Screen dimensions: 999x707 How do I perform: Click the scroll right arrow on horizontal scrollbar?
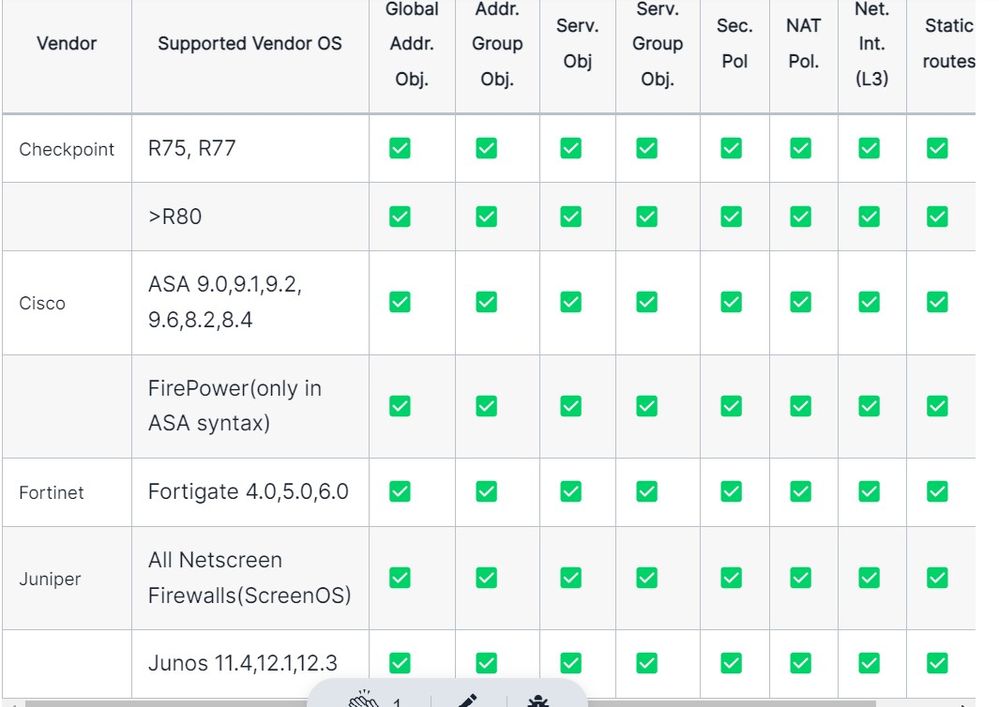(x=963, y=703)
